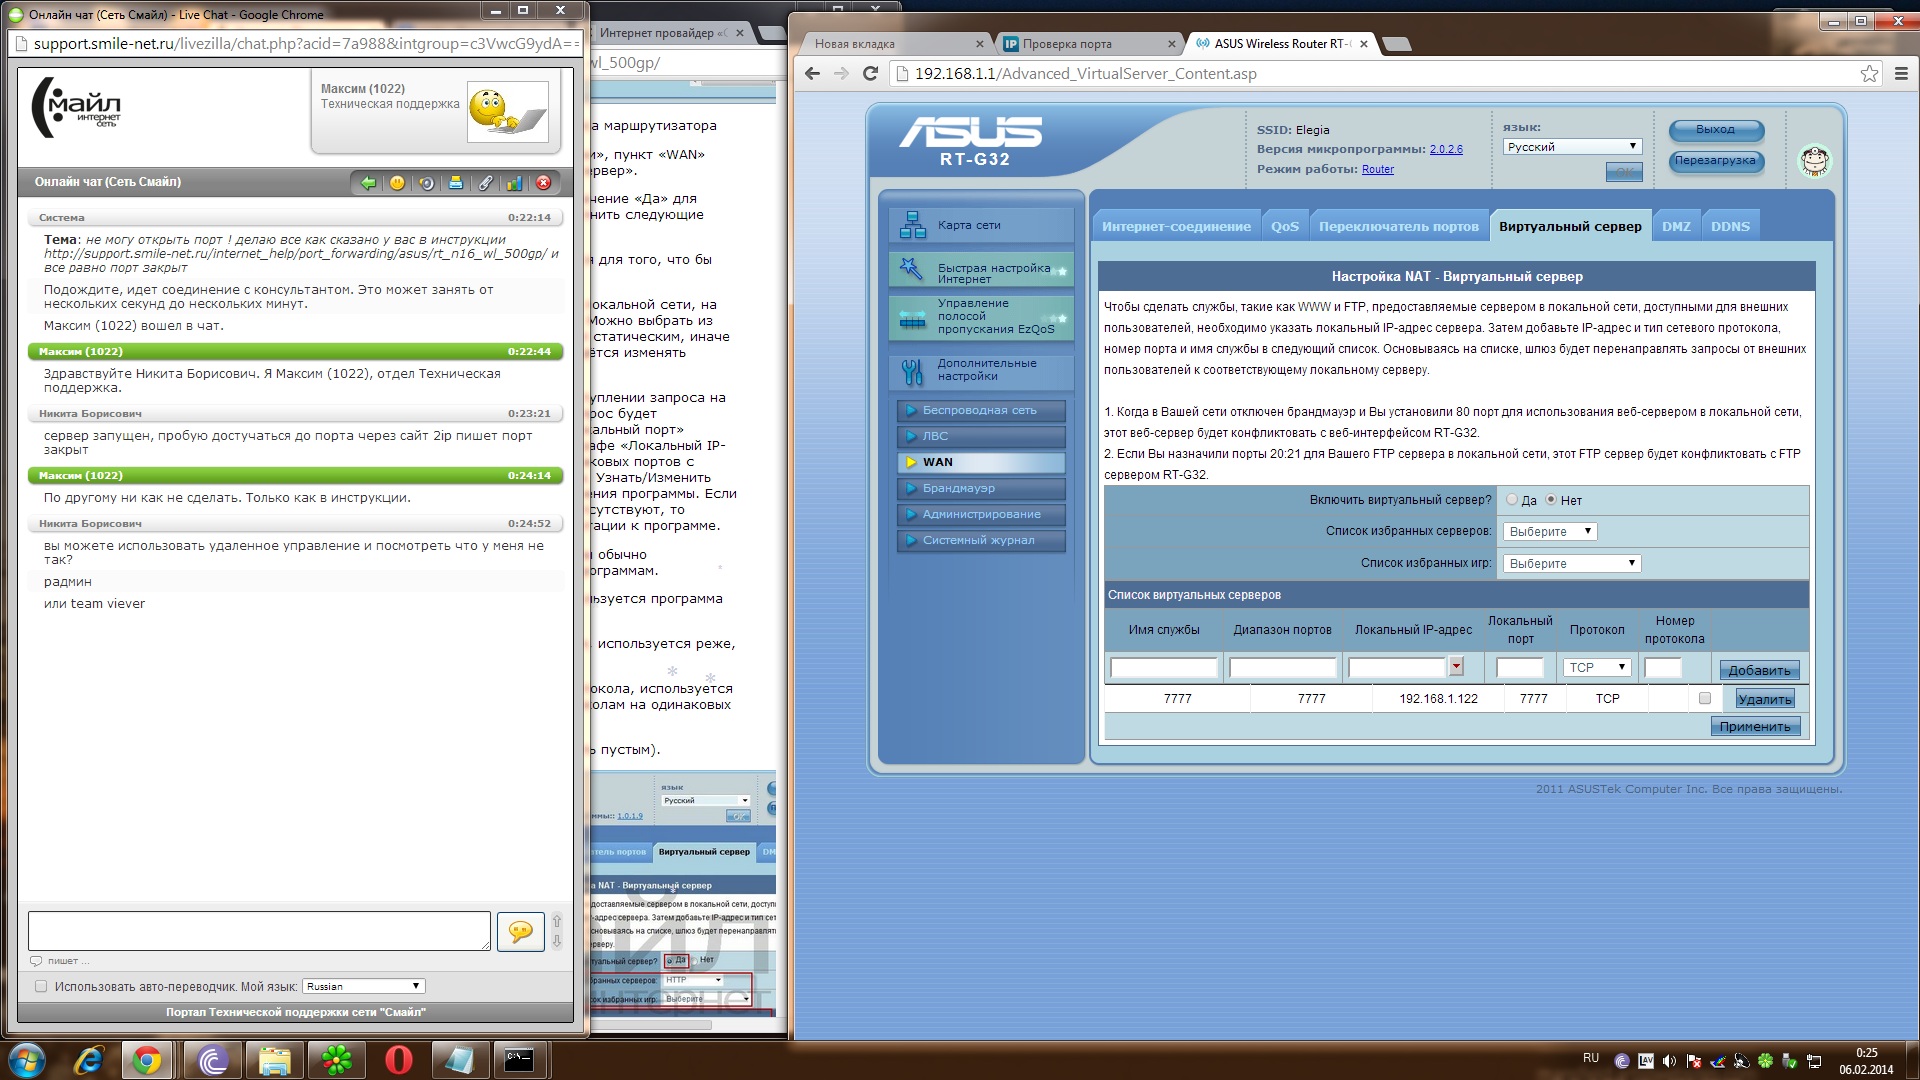Open the Chrome menu hamburger icon
Viewport: 1920px width, 1080px height.
[1901, 74]
